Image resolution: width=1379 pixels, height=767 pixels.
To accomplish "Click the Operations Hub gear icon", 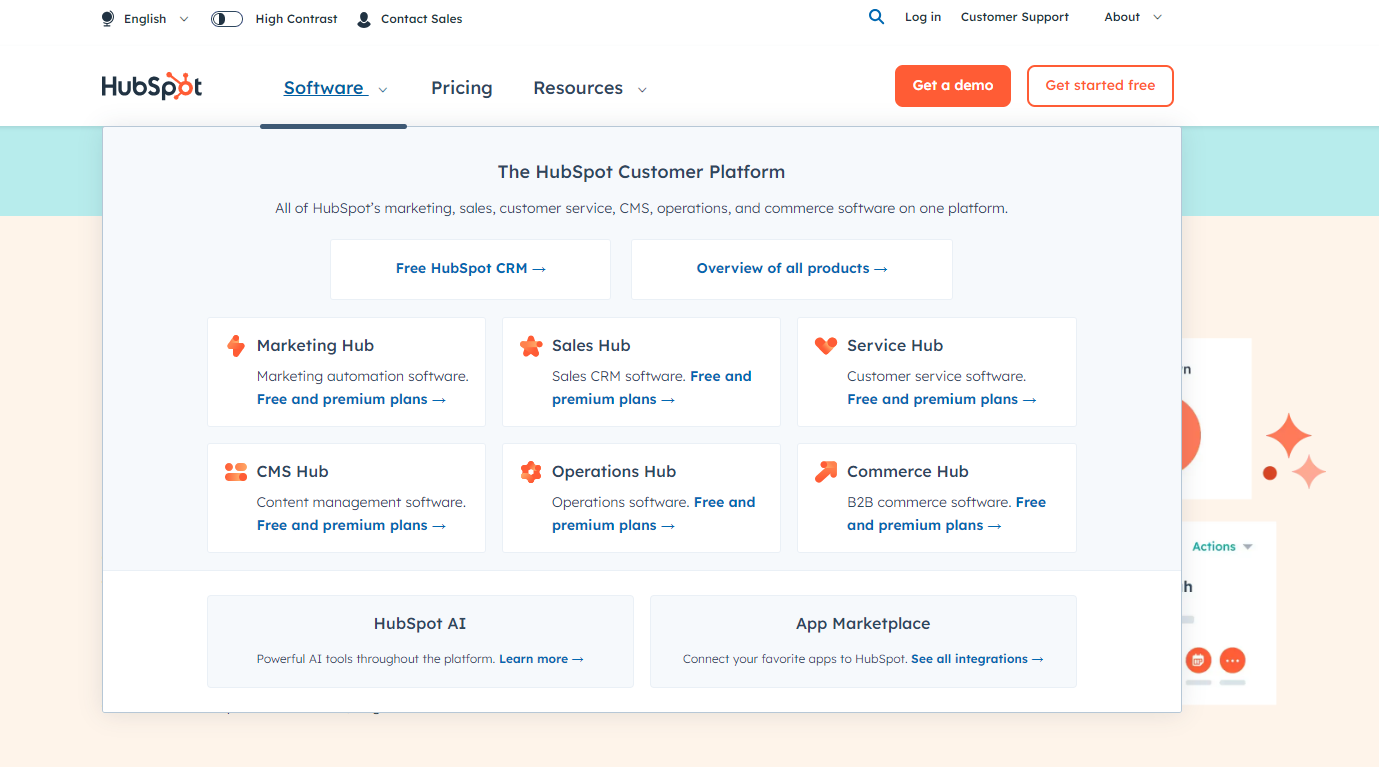I will click(531, 472).
